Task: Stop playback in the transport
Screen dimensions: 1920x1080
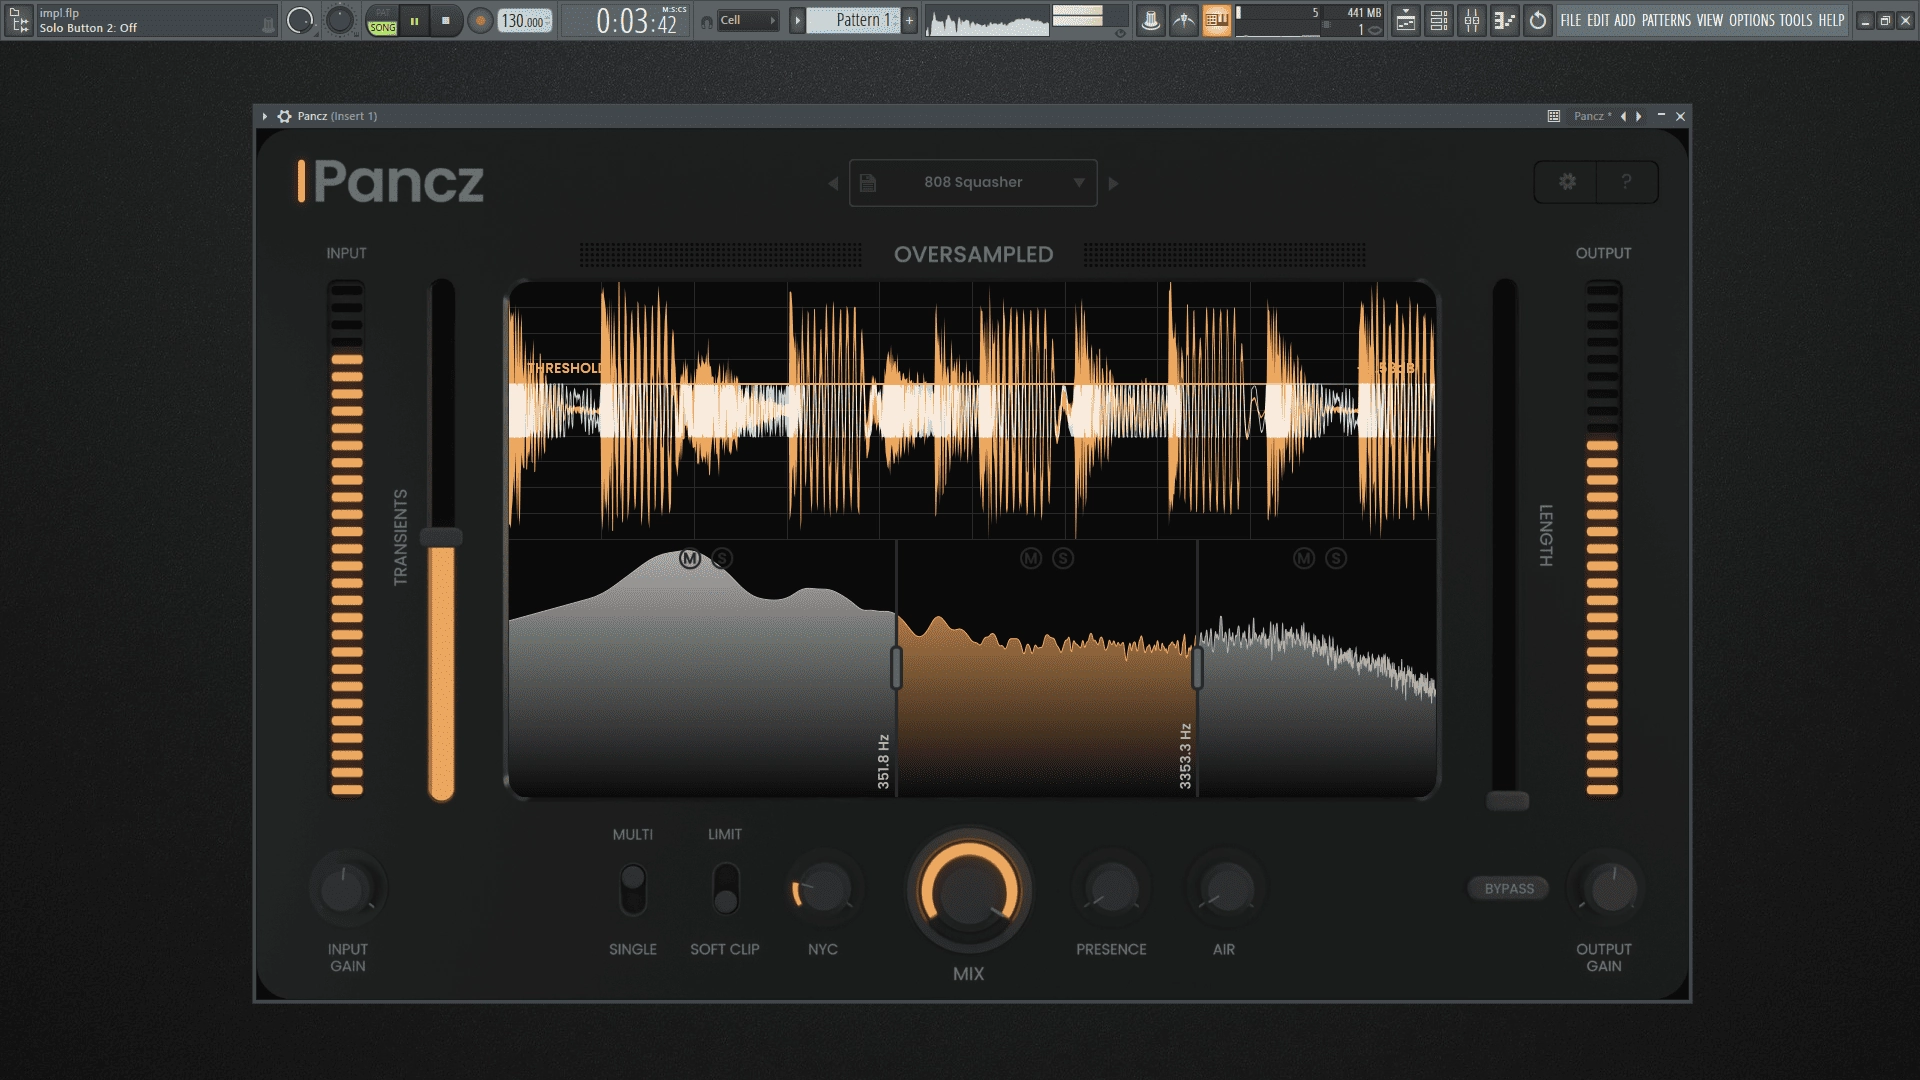Action: (446, 20)
